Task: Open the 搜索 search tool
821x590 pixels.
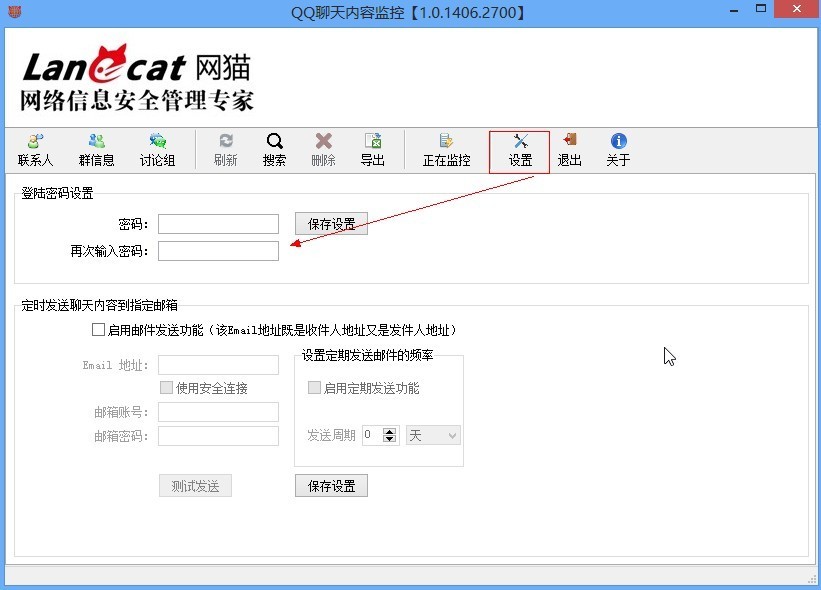Action: click(274, 151)
